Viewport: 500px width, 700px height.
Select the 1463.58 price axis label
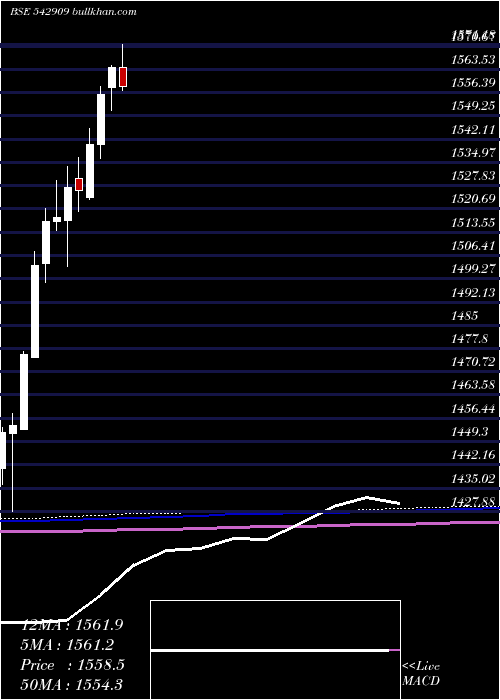[473, 385]
